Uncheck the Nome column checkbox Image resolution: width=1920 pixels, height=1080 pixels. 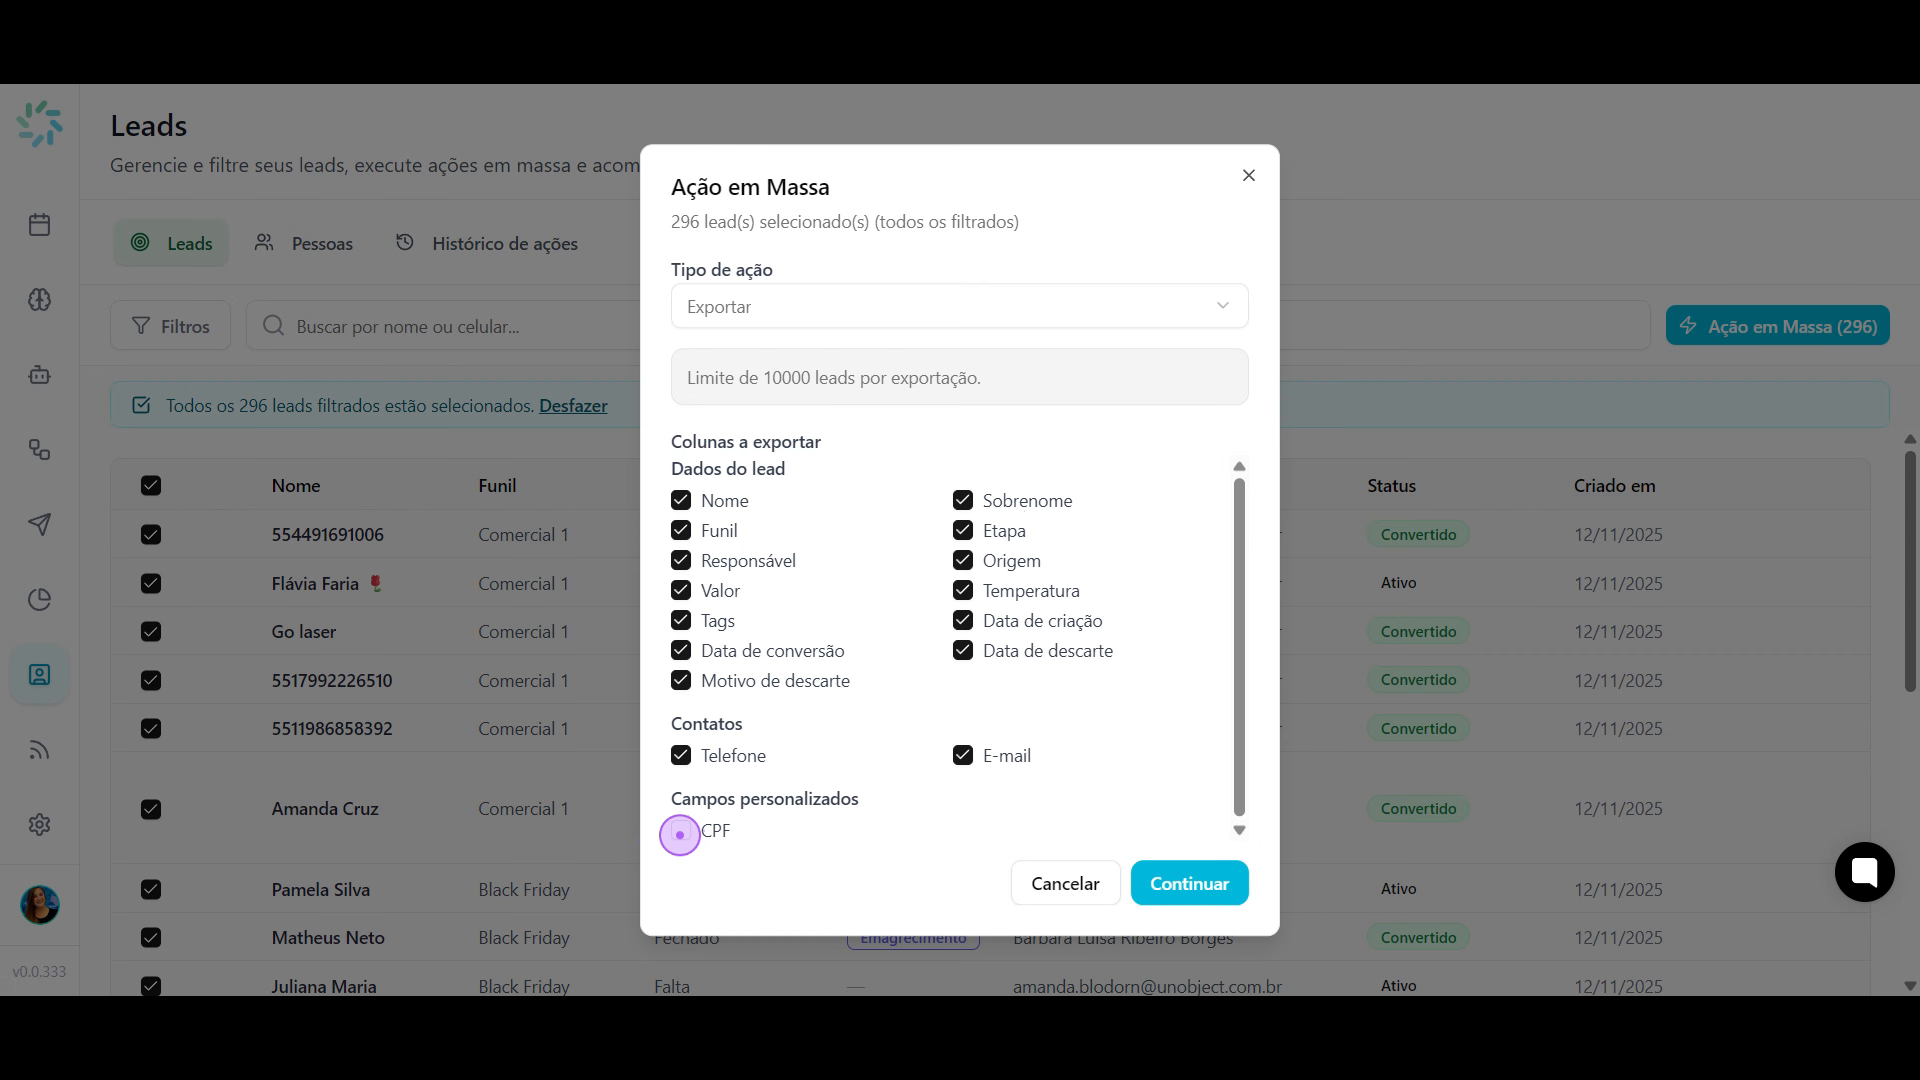[681, 500]
